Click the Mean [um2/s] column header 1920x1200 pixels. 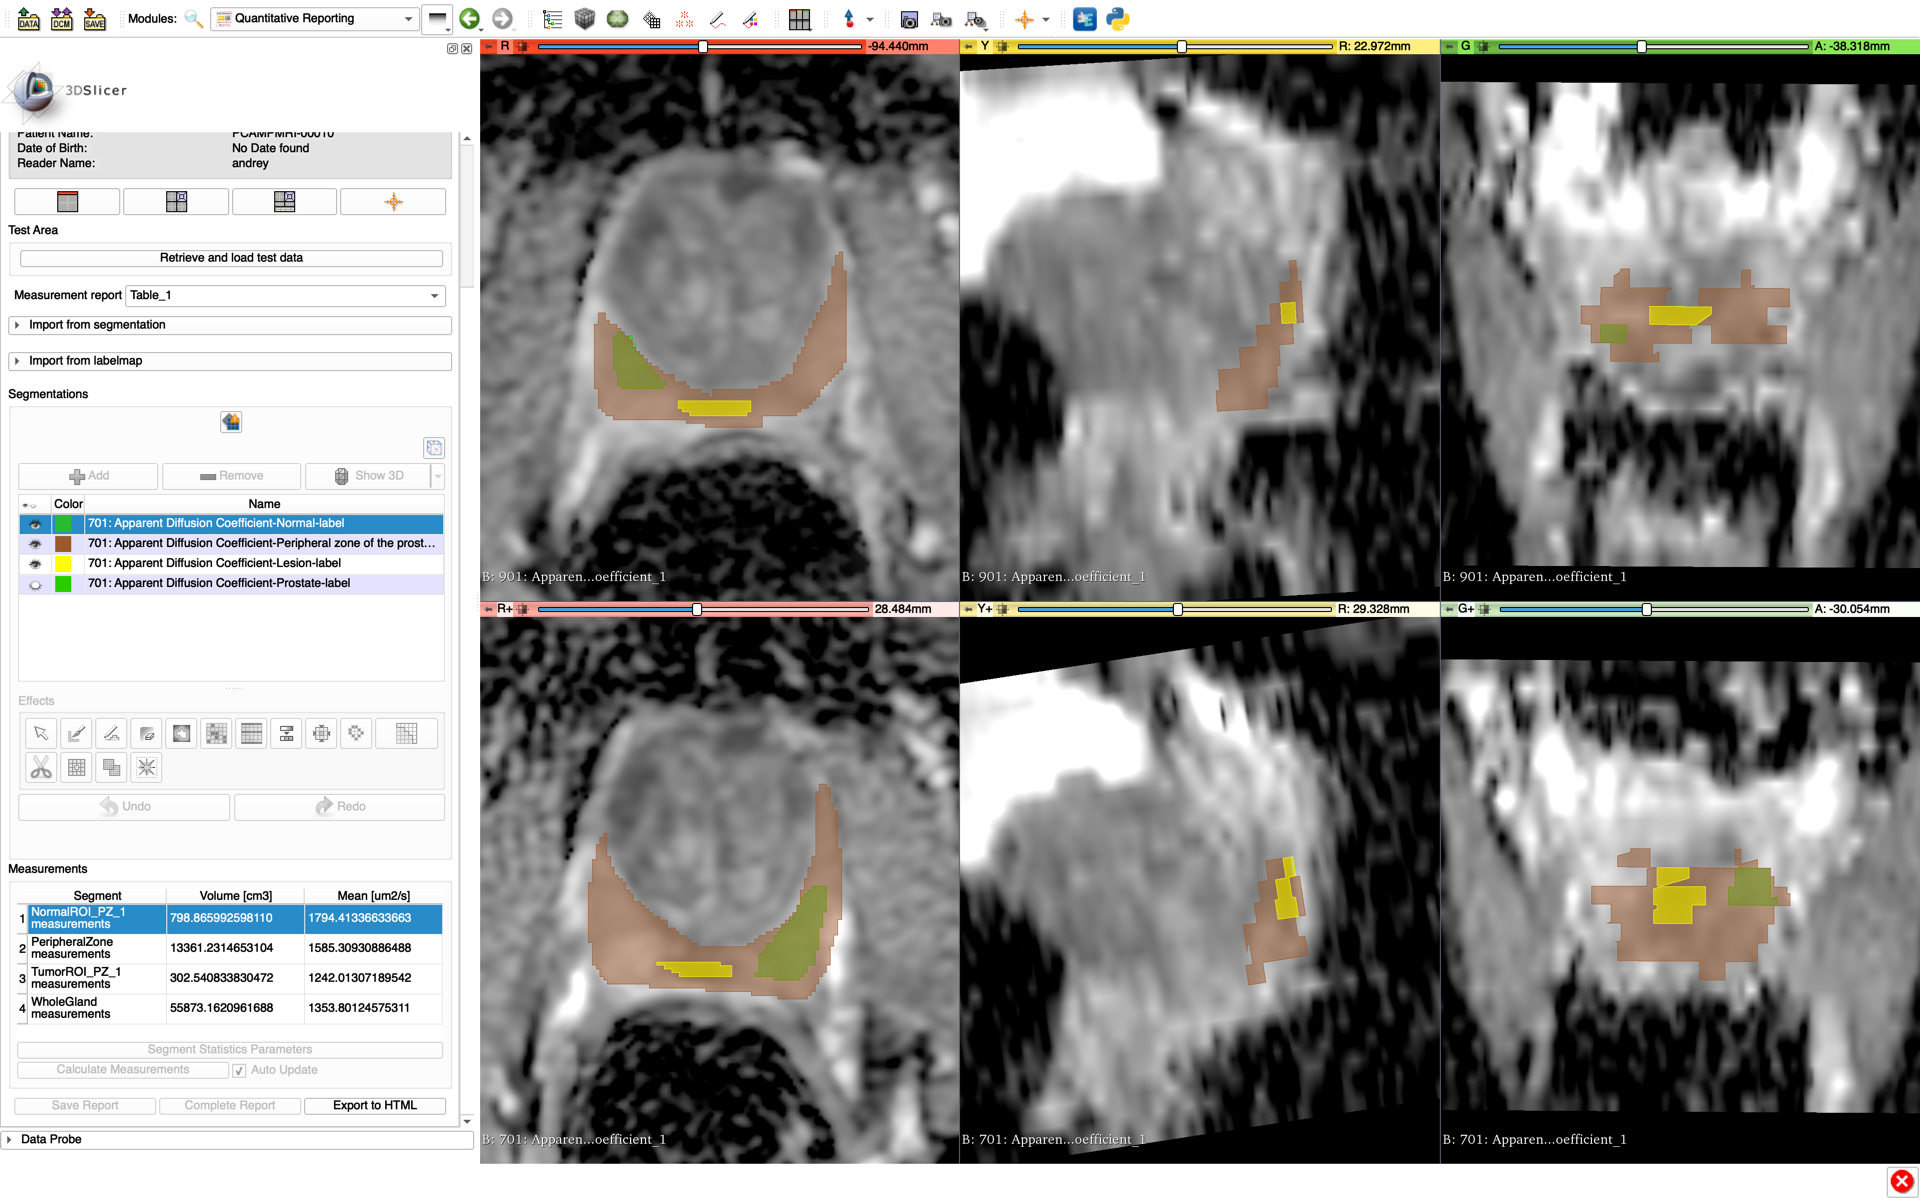tap(373, 896)
